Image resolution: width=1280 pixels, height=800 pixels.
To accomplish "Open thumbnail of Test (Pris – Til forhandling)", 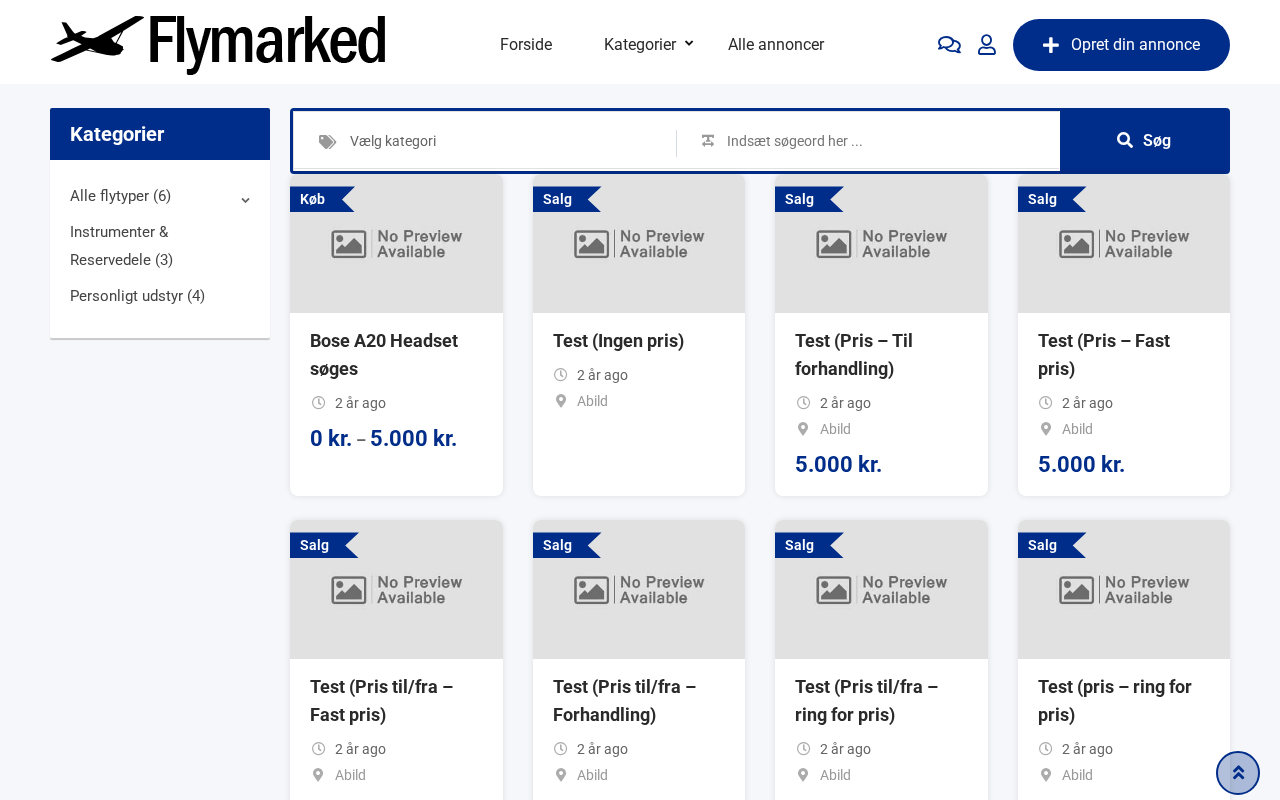I will click(x=881, y=244).
